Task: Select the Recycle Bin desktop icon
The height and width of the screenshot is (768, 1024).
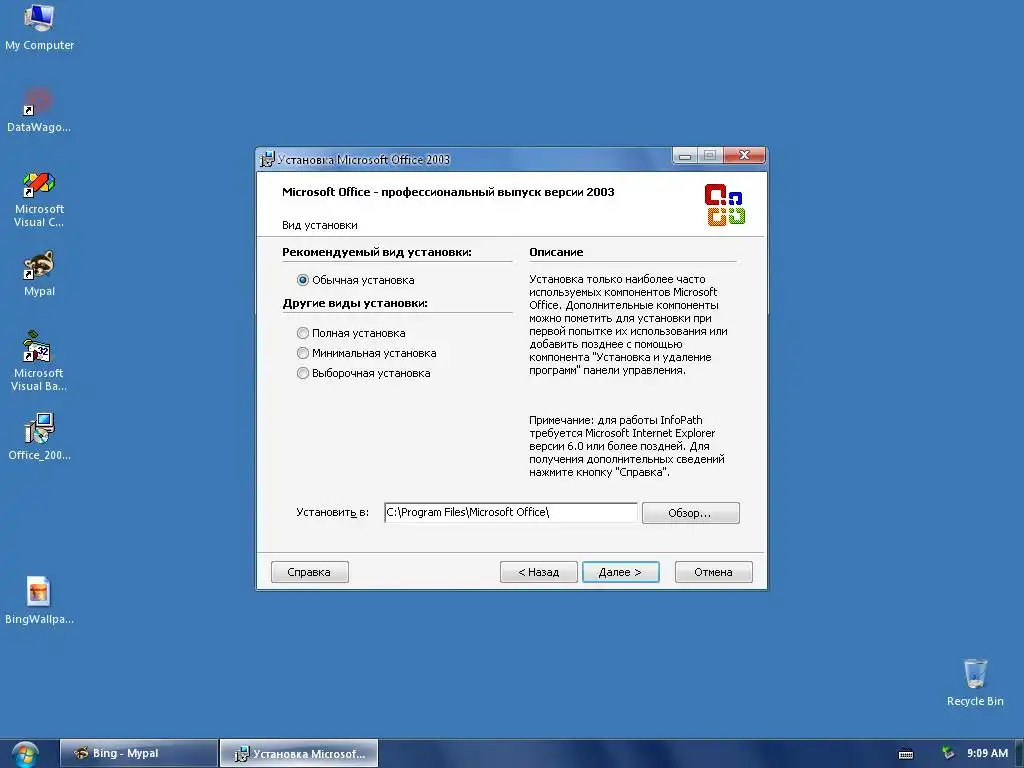Action: tap(975, 682)
